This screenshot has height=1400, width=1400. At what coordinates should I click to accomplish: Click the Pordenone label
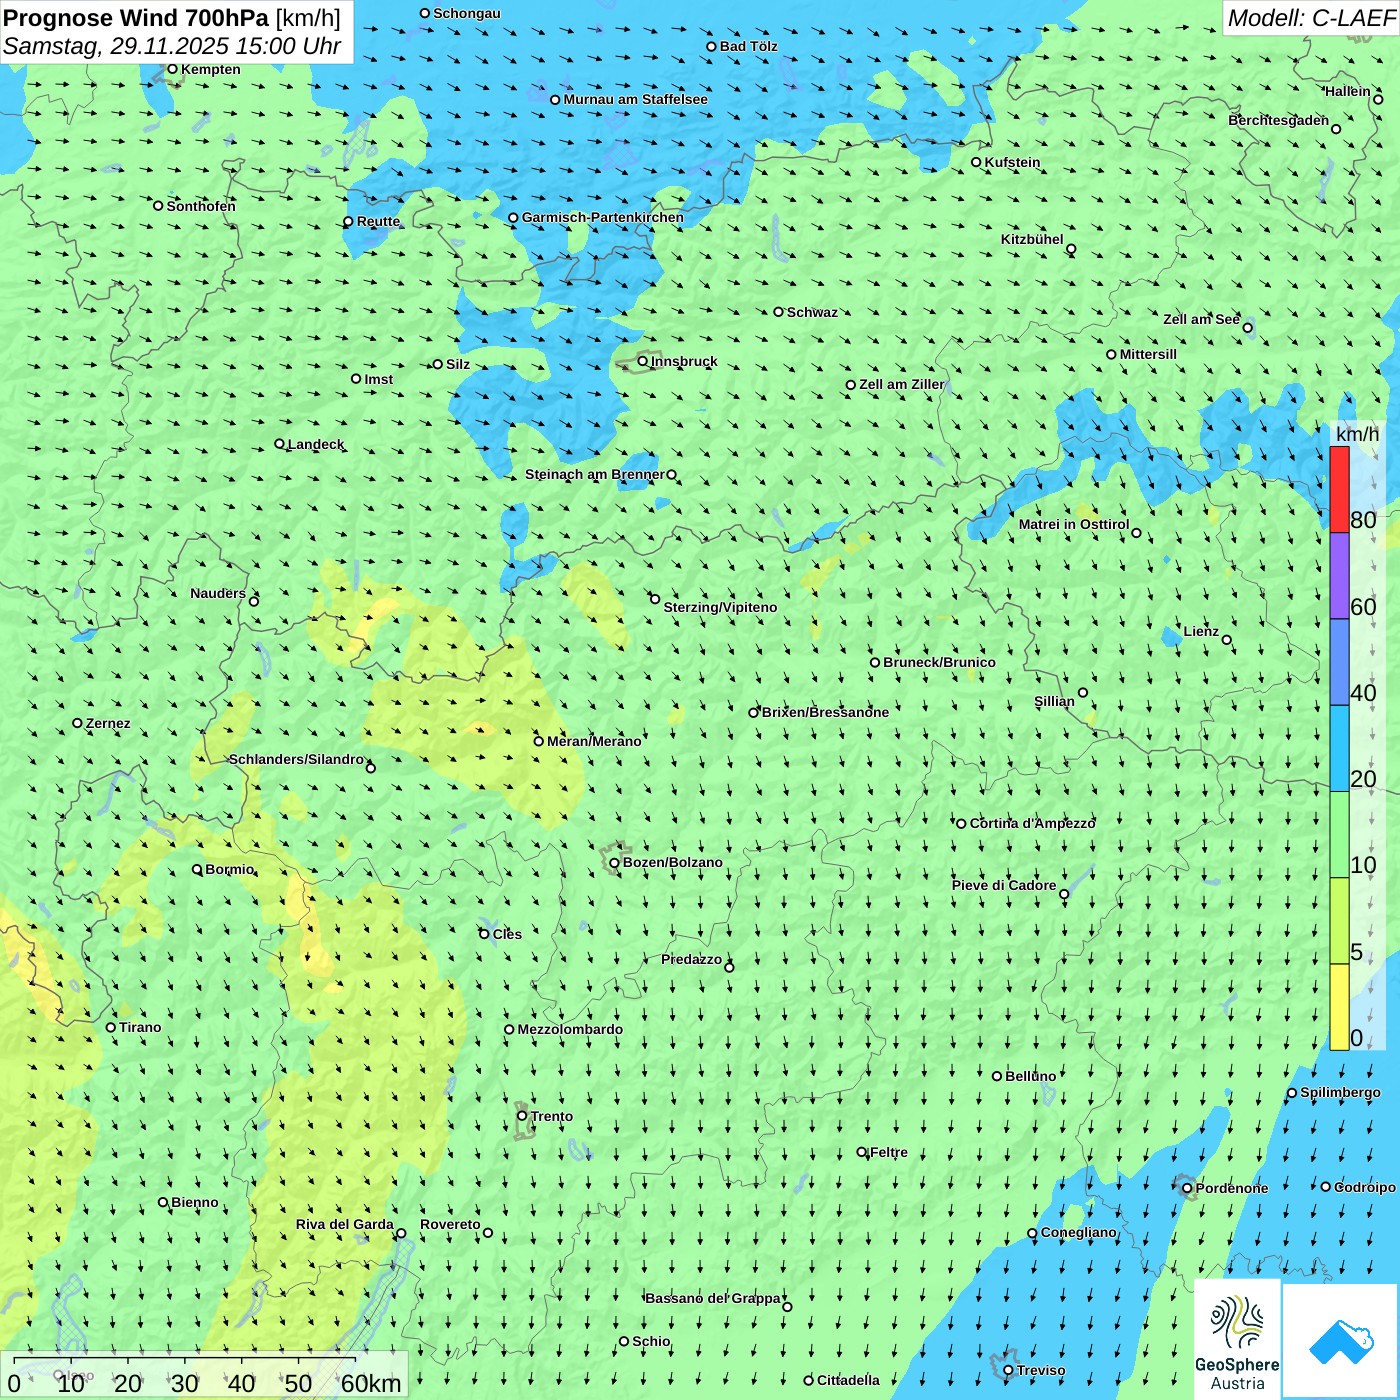tap(1231, 1188)
